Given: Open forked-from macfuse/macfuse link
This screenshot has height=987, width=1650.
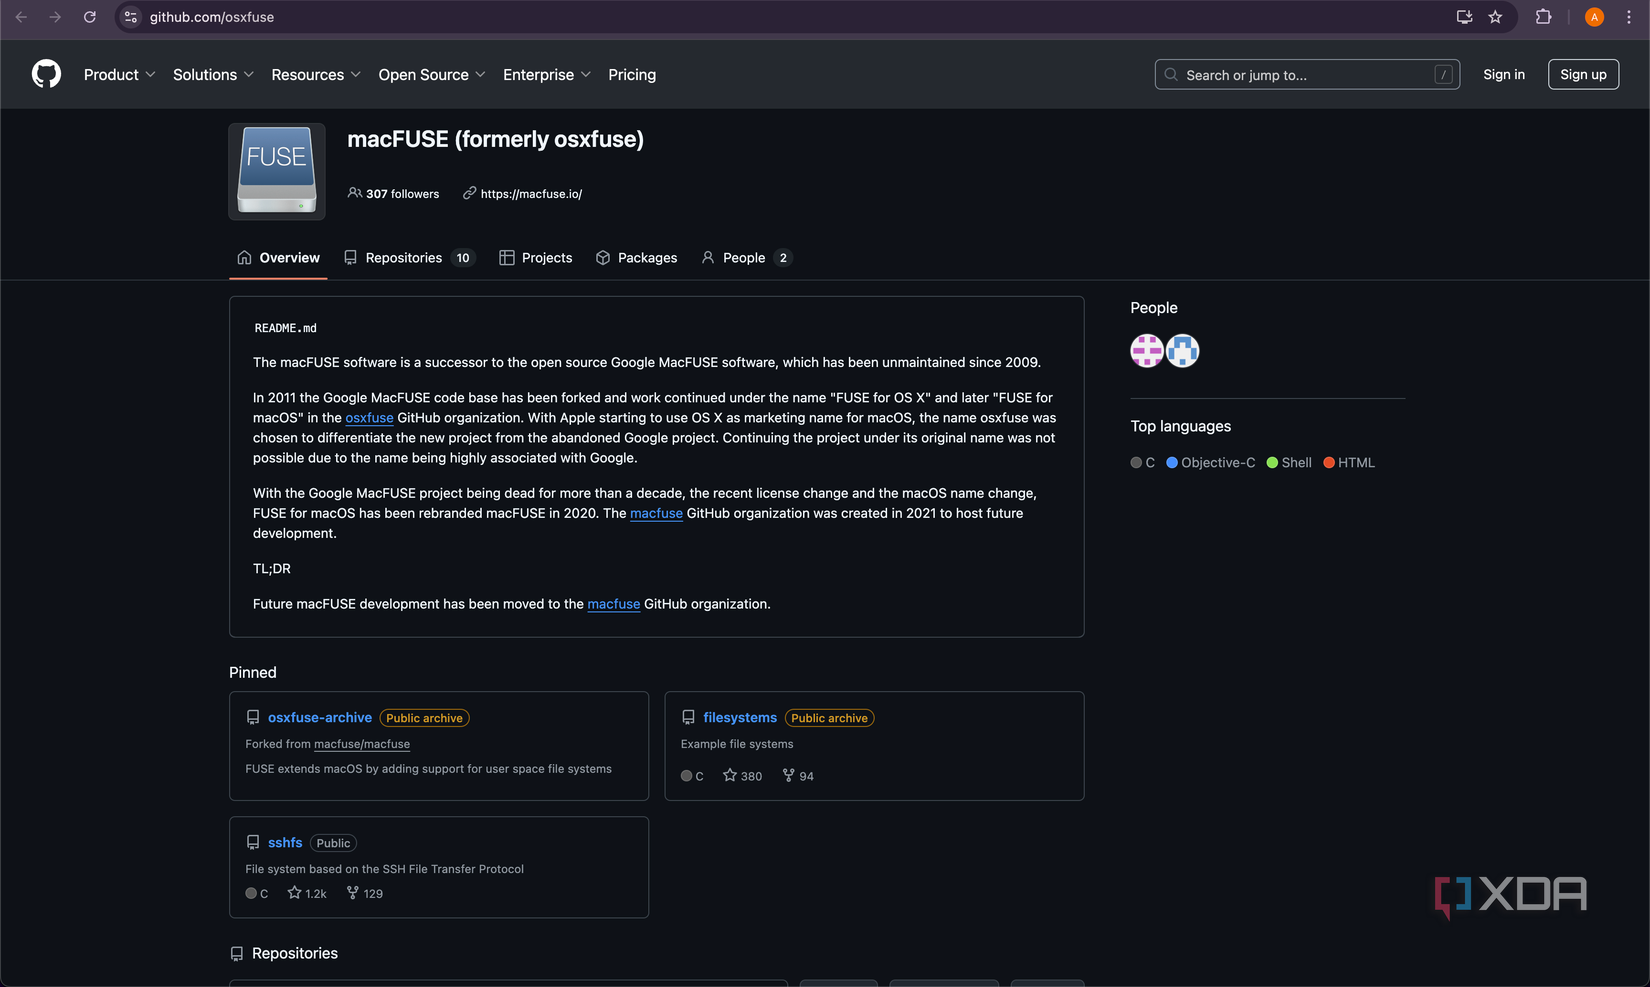Looking at the screenshot, I should coord(362,744).
